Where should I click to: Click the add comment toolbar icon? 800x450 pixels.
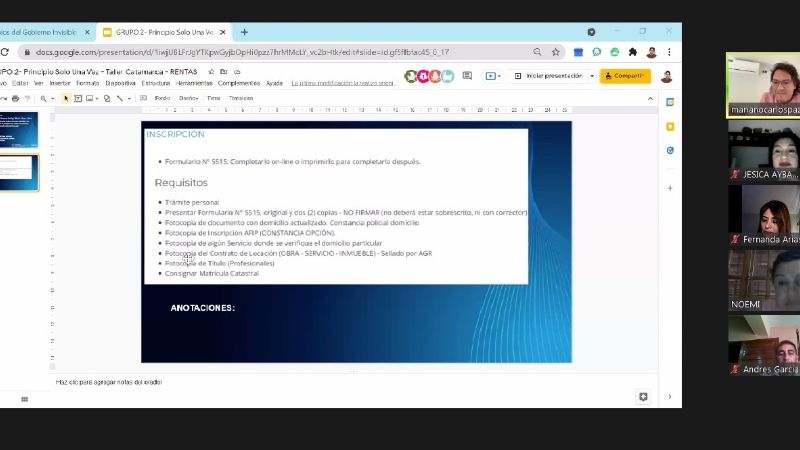coord(143,98)
